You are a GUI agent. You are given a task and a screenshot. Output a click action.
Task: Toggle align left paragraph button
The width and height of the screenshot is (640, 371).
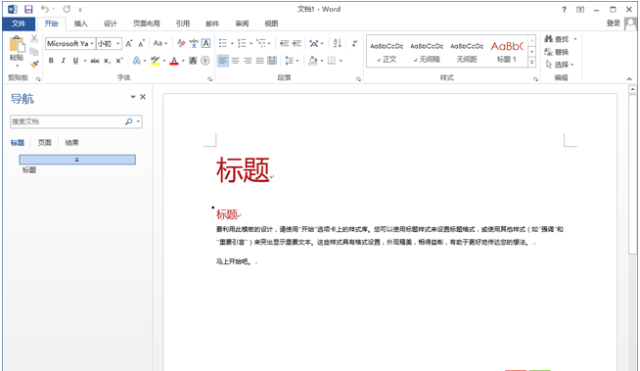(x=223, y=61)
